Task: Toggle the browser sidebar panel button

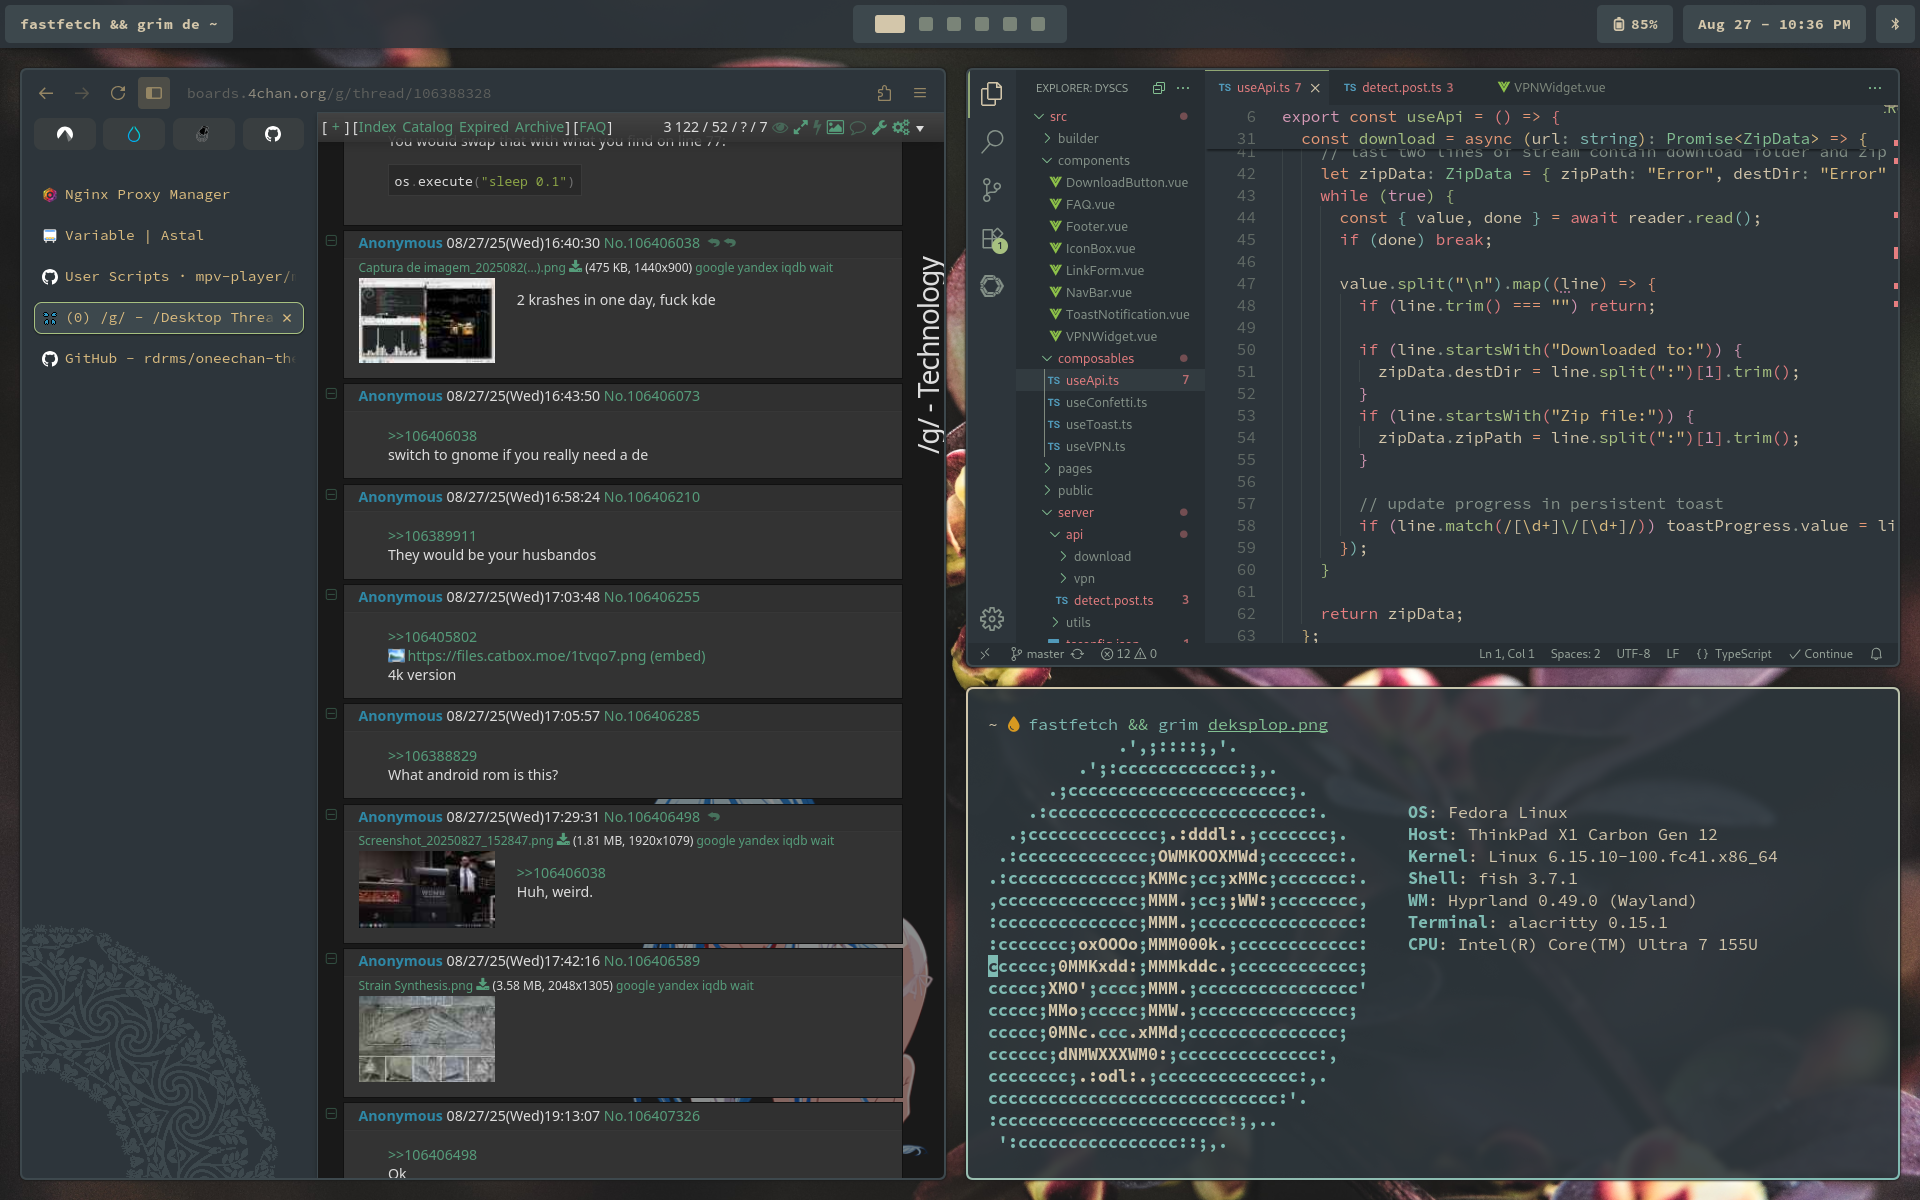Action: point(154,93)
